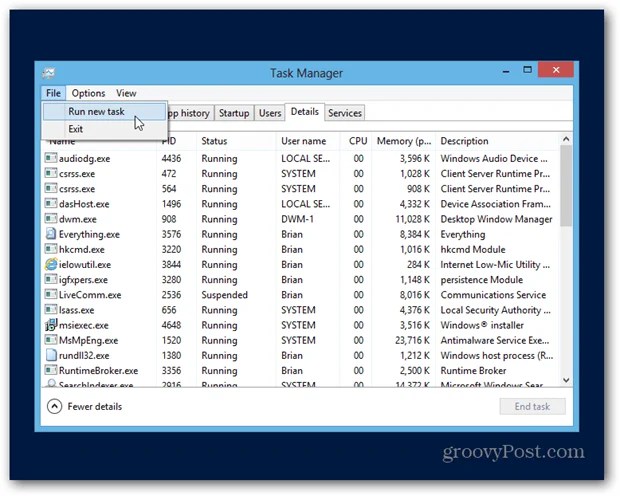Image resolution: width=620 pixels, height=496 pixels.
Task: Click the dasHost.exe process icon
Action: (51, 204)
